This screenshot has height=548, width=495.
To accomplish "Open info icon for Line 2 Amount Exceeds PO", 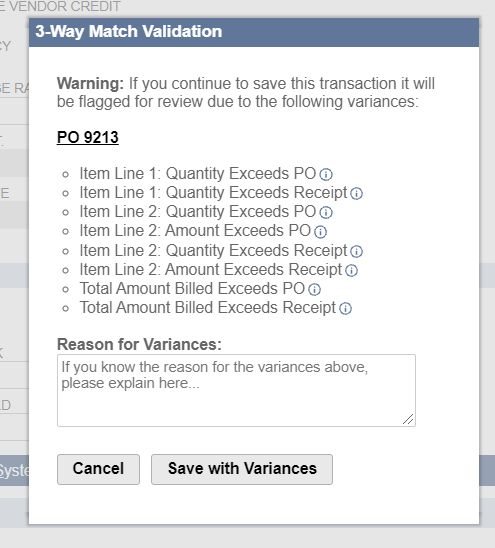I will (320, 232).
